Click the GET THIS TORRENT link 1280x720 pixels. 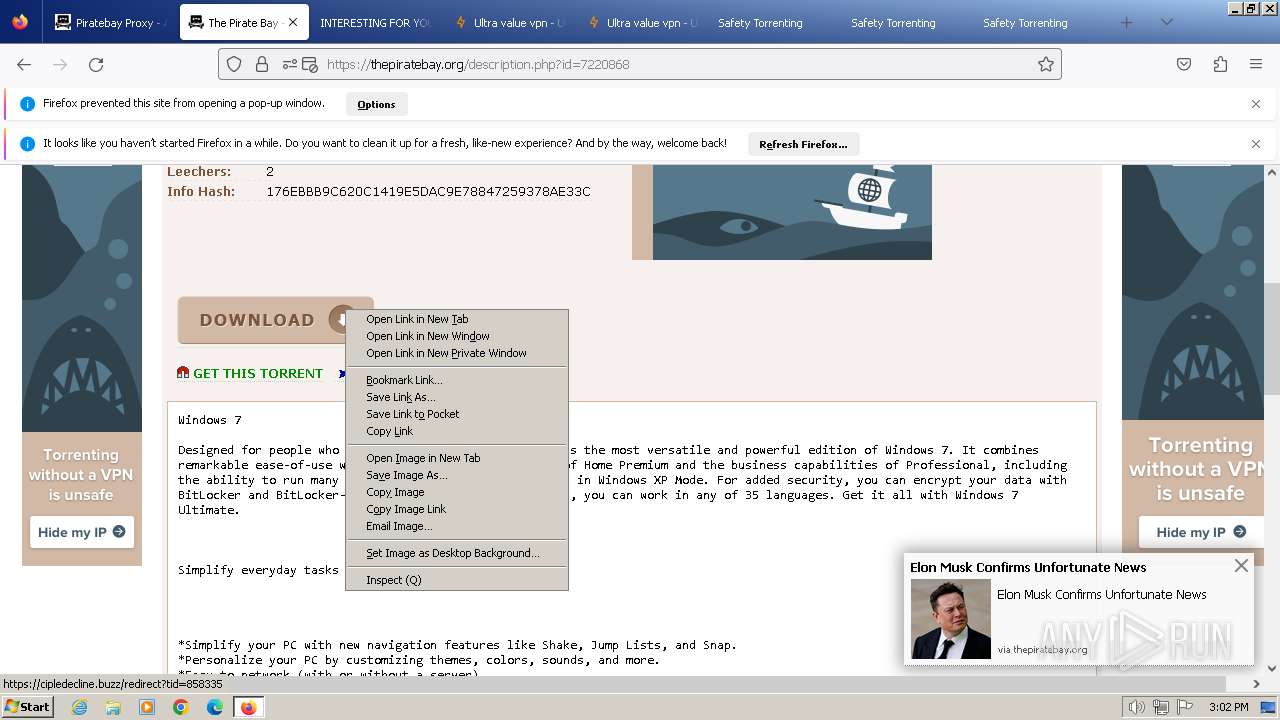click(x=258, y=373)
